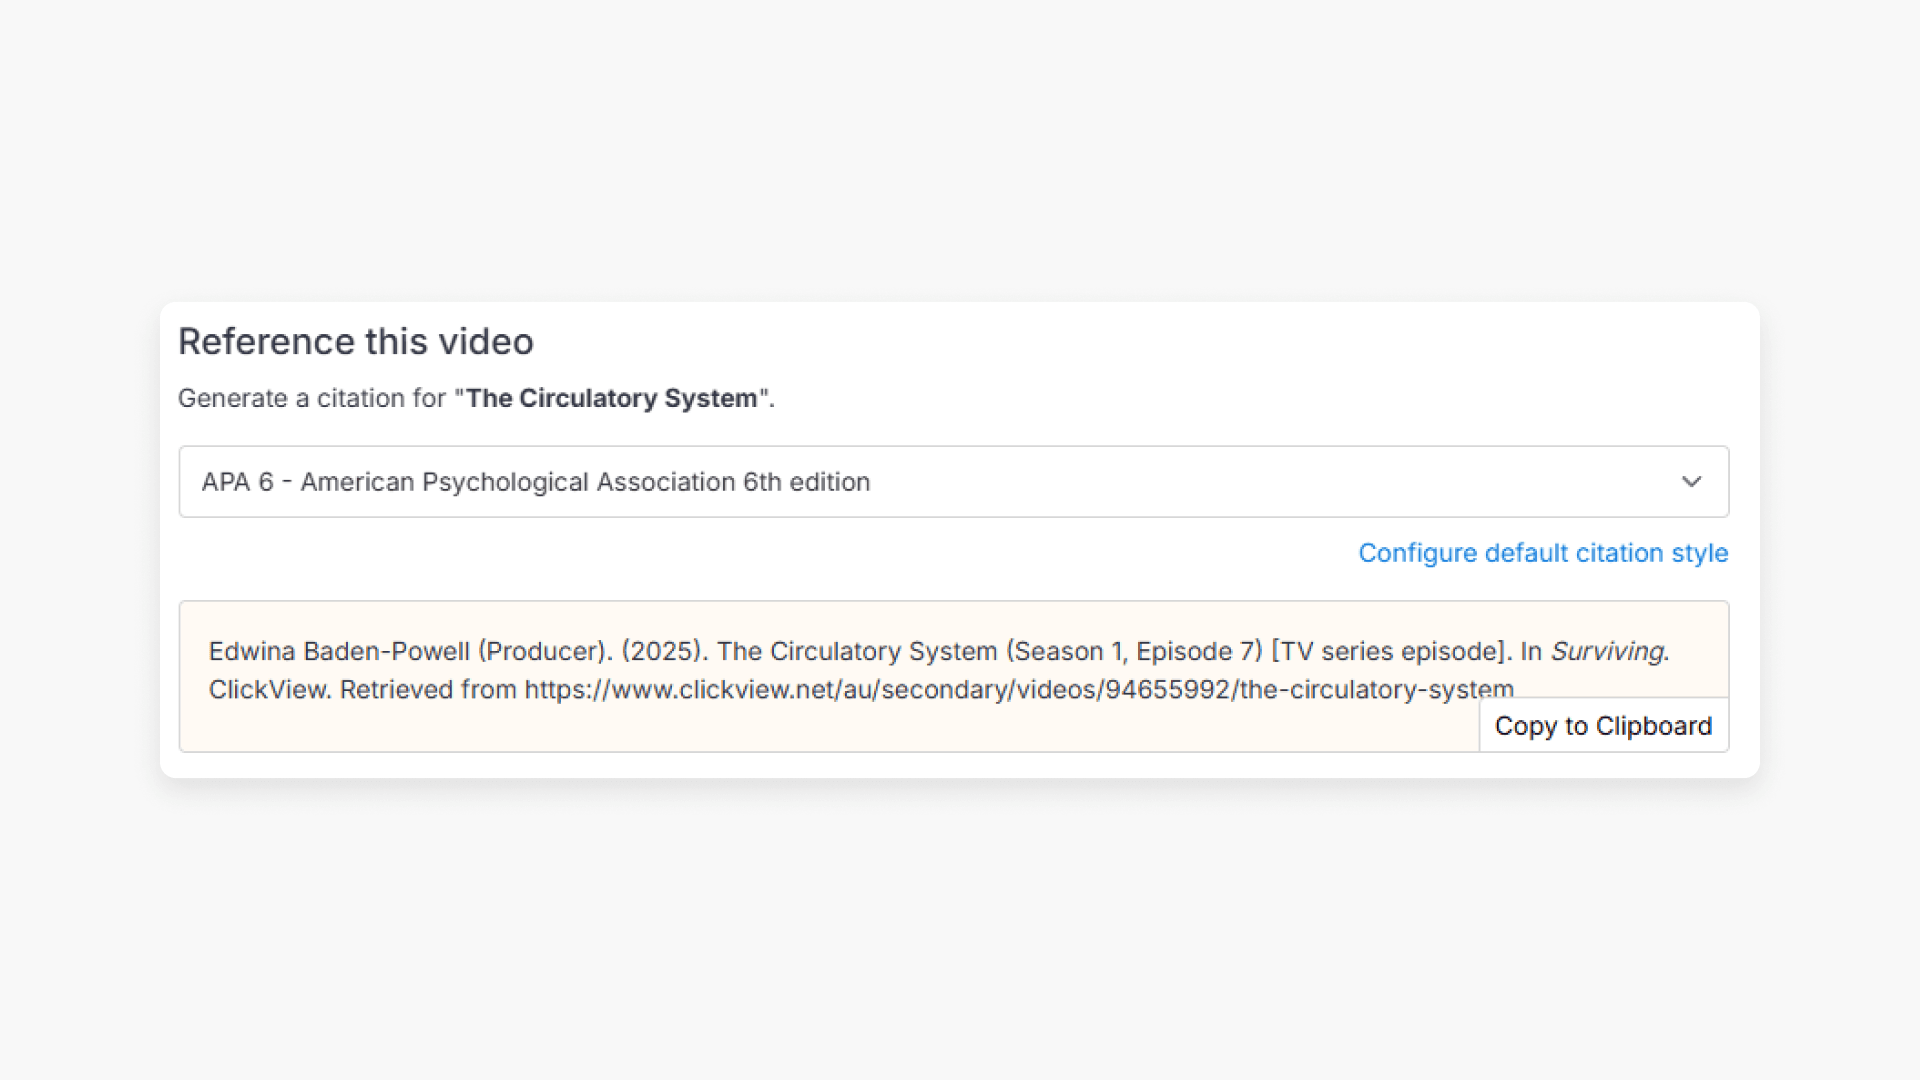Click the chevron arrow in citation dropdown
Screen dimensions: 1920x1080
[1691, 482]
